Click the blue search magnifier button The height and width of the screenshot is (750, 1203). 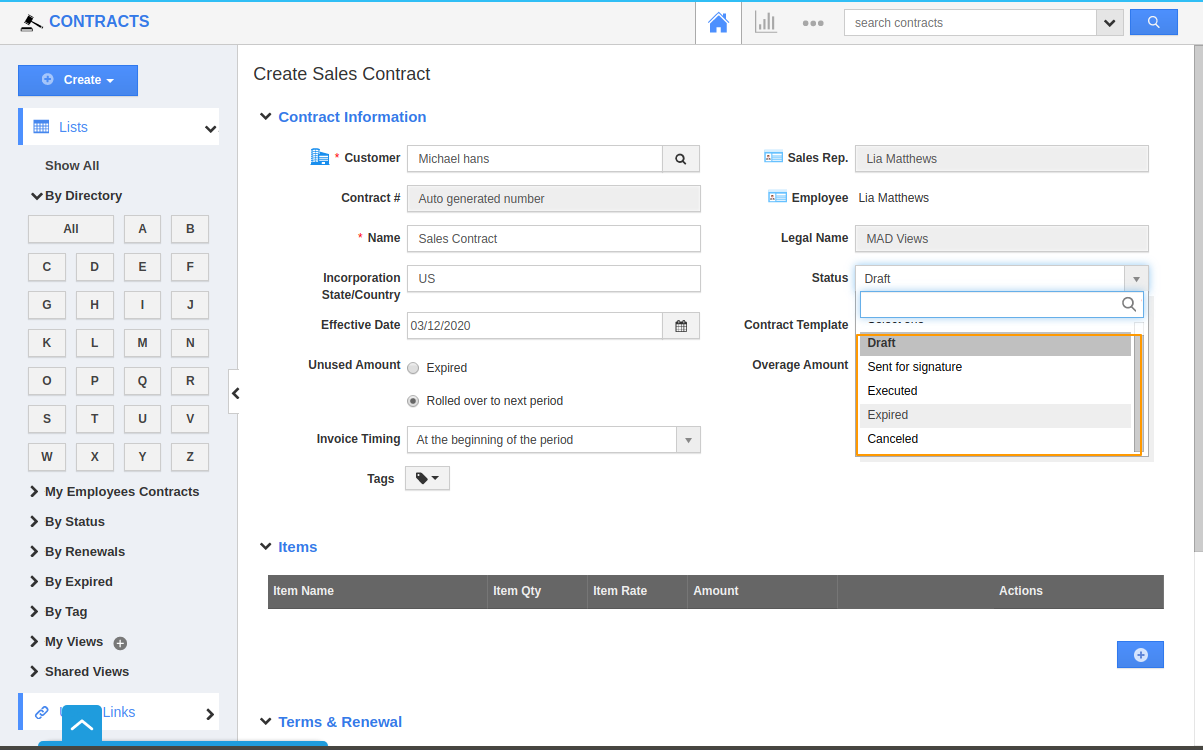[1154, 22]
